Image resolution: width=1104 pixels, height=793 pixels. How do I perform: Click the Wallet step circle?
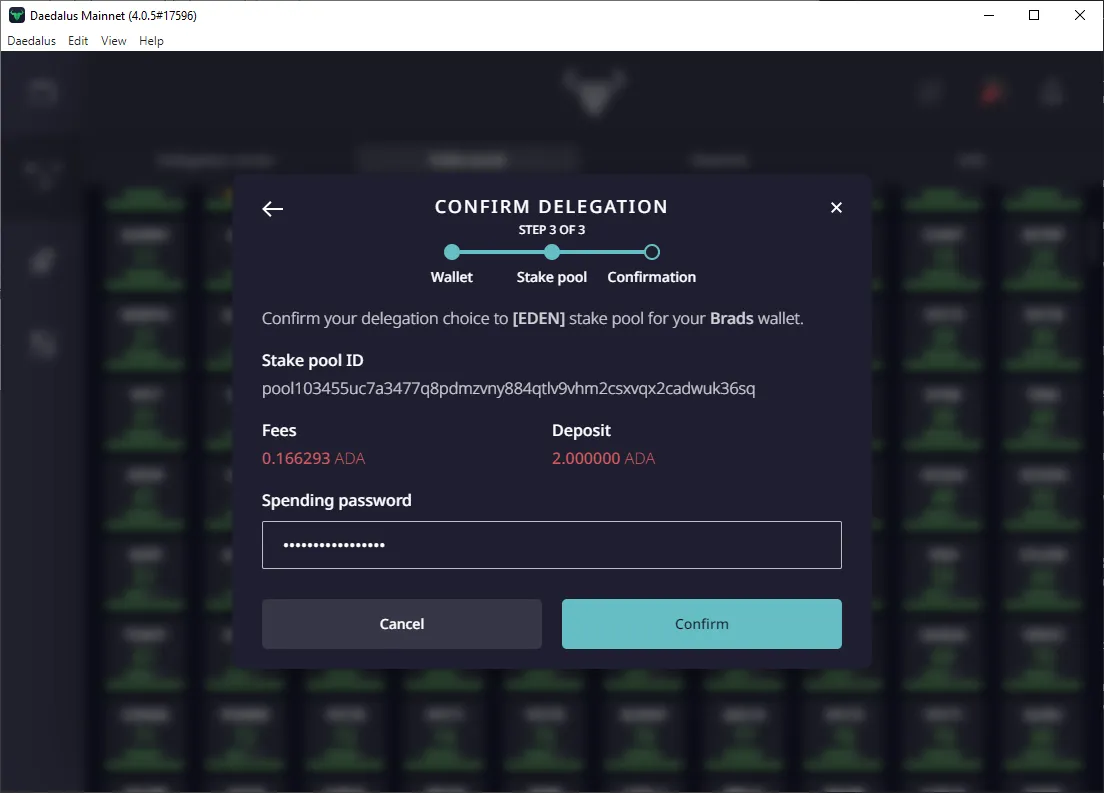click(452, 252)
